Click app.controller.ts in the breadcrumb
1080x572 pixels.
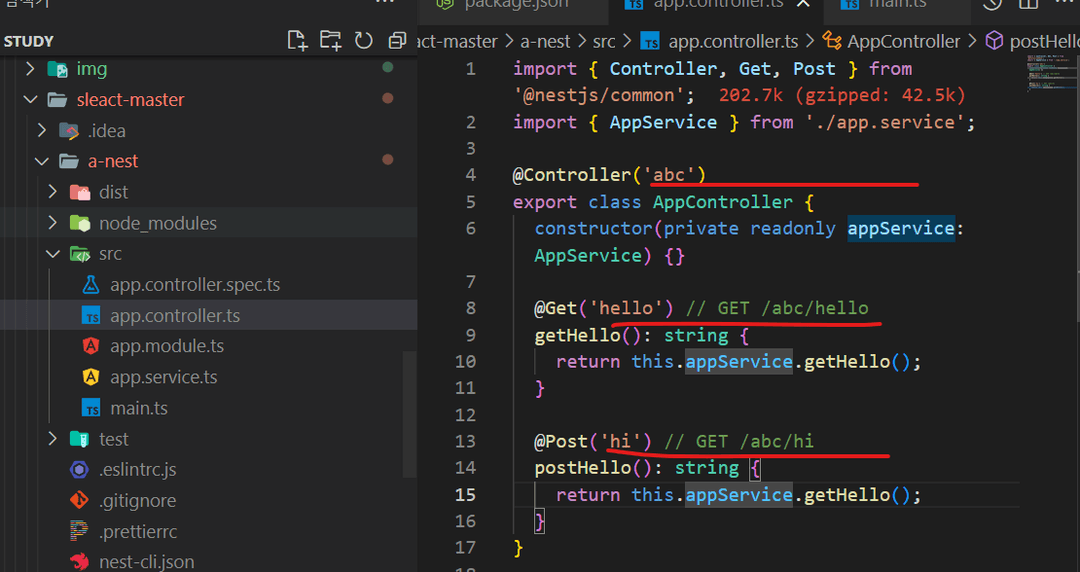tap(733, 41)
